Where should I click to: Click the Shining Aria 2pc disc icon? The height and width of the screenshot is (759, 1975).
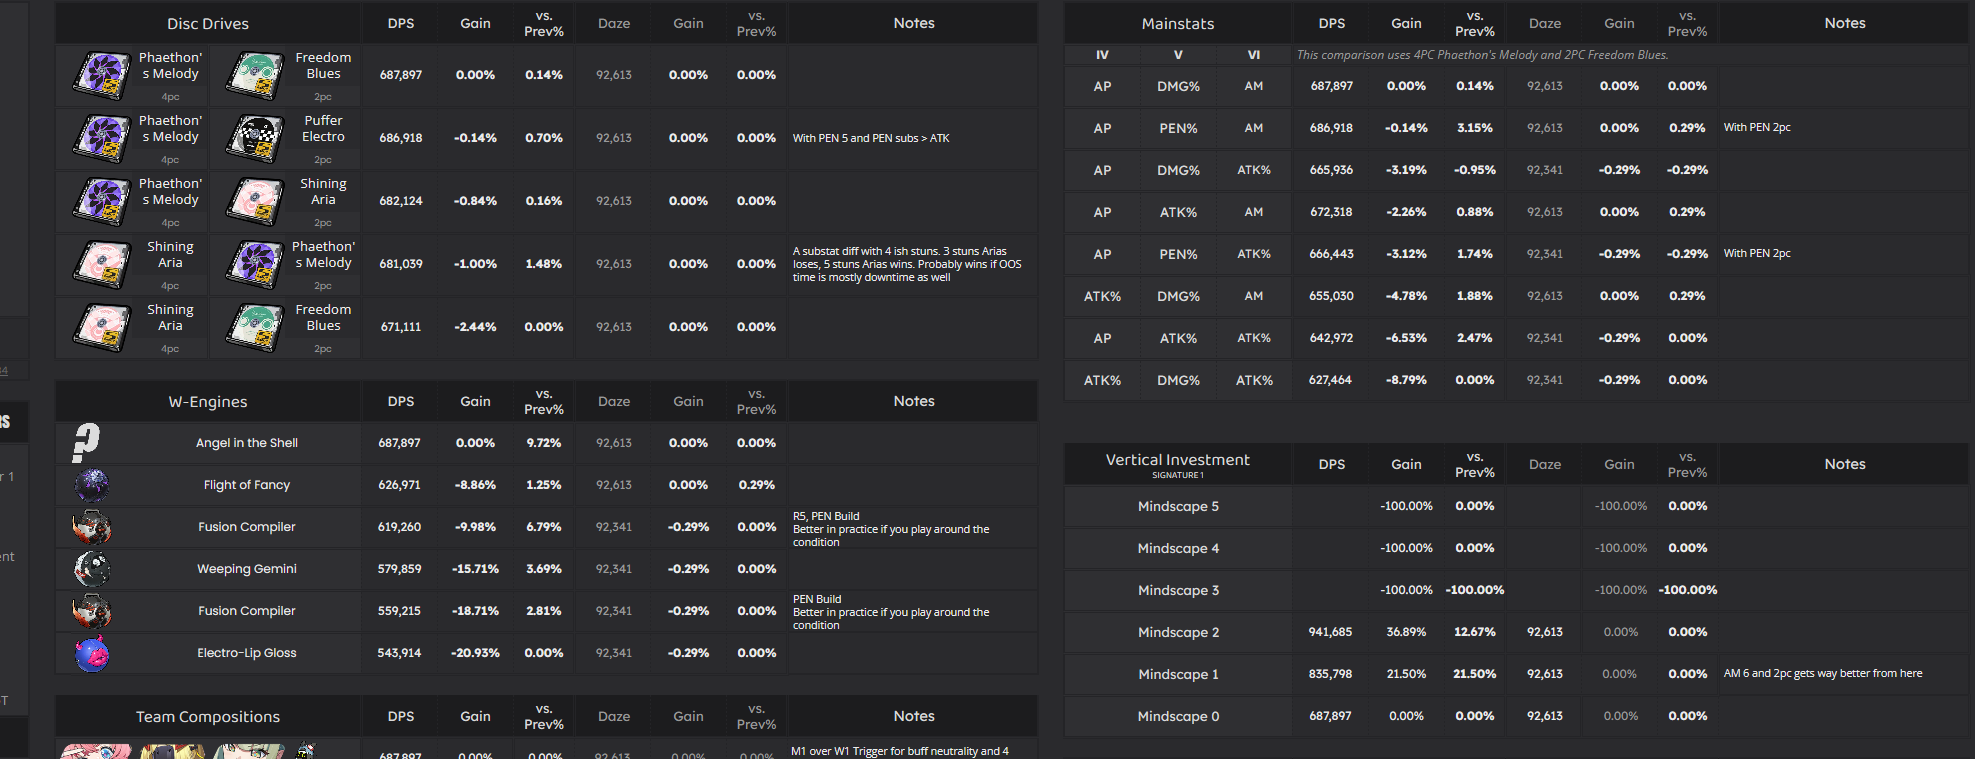click(x=255, y=201)
